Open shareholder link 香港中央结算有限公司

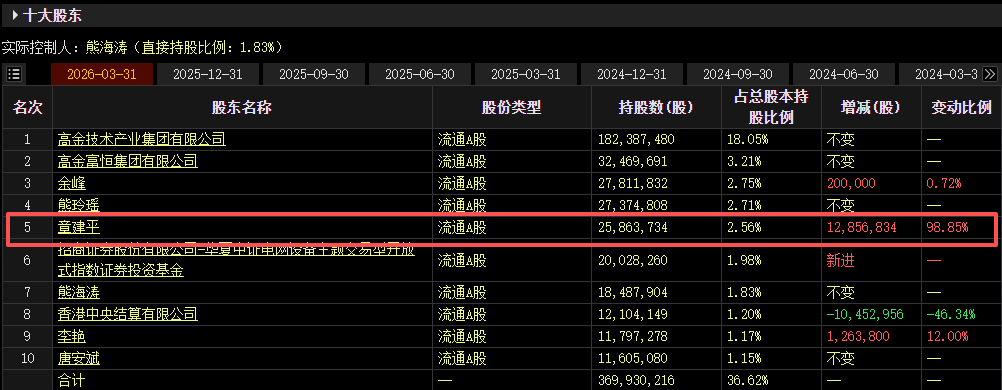pyautogui.click(x=128, y=315)
